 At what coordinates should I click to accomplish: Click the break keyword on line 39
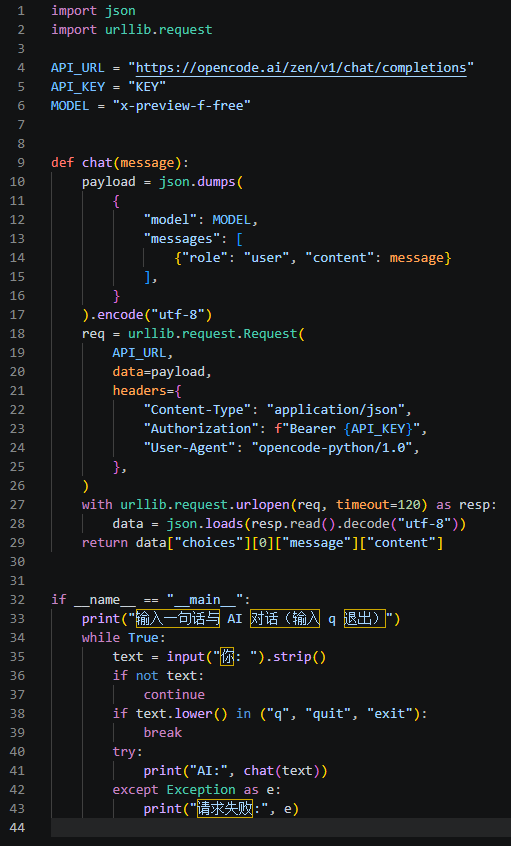coord(162,732)
